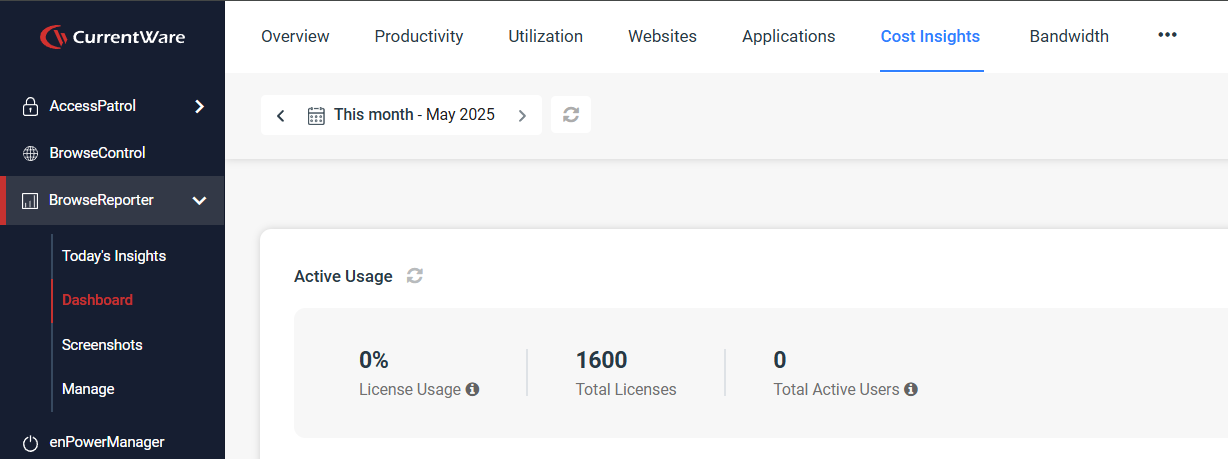Click the AccessPatrol lock icon

pos(30,106)
